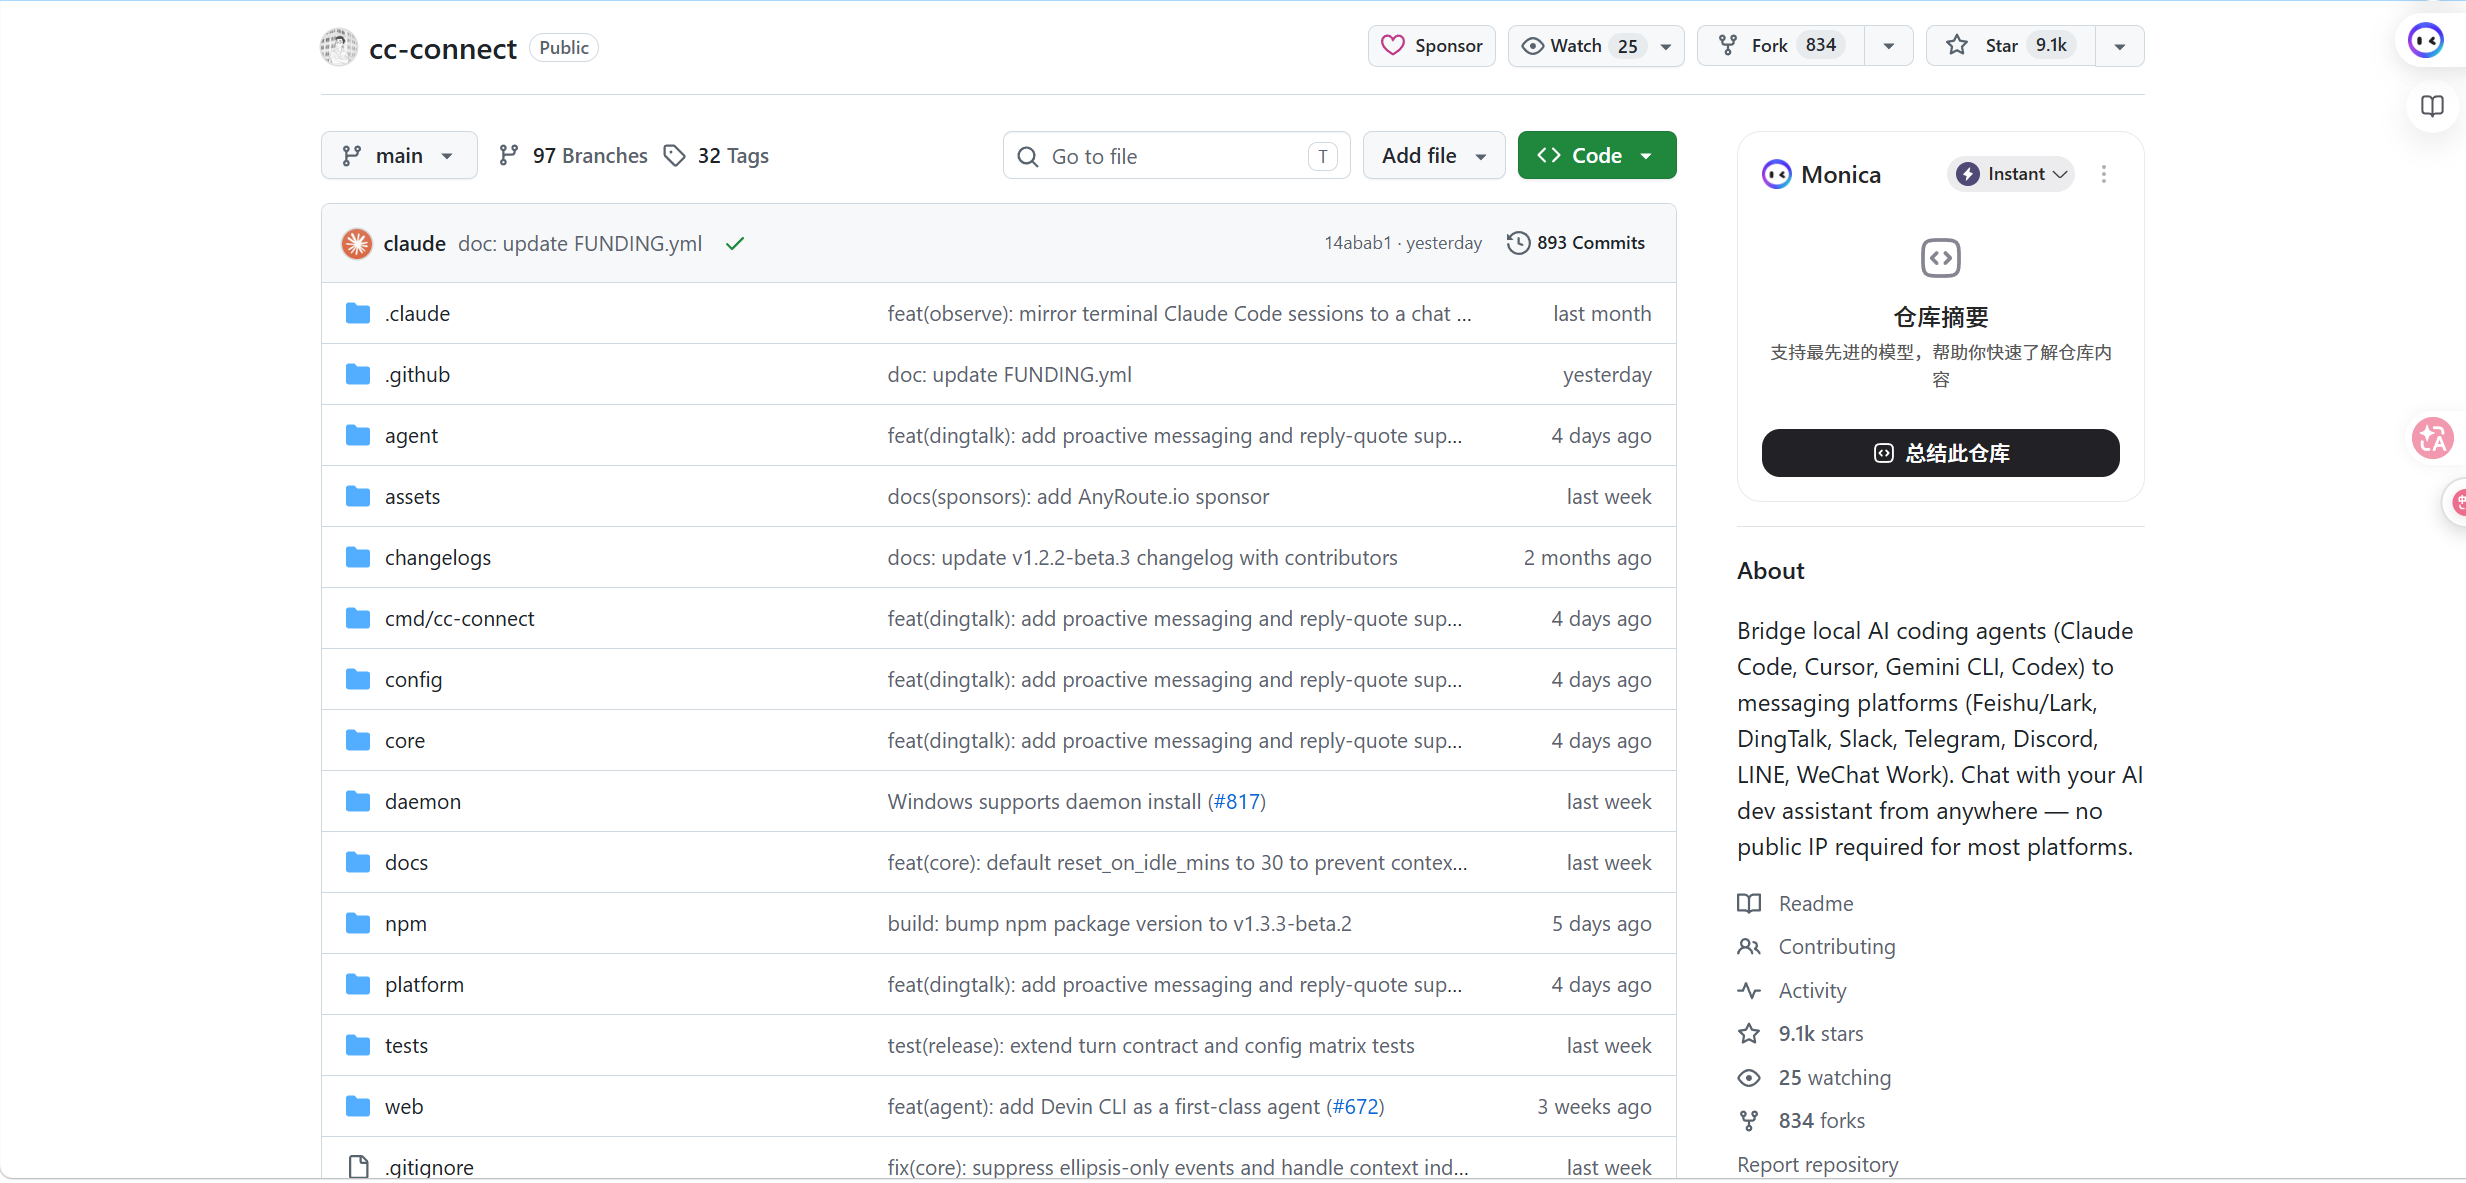
Task: Click the tag icon beside 32 Tags
Action: coord(675,155)
